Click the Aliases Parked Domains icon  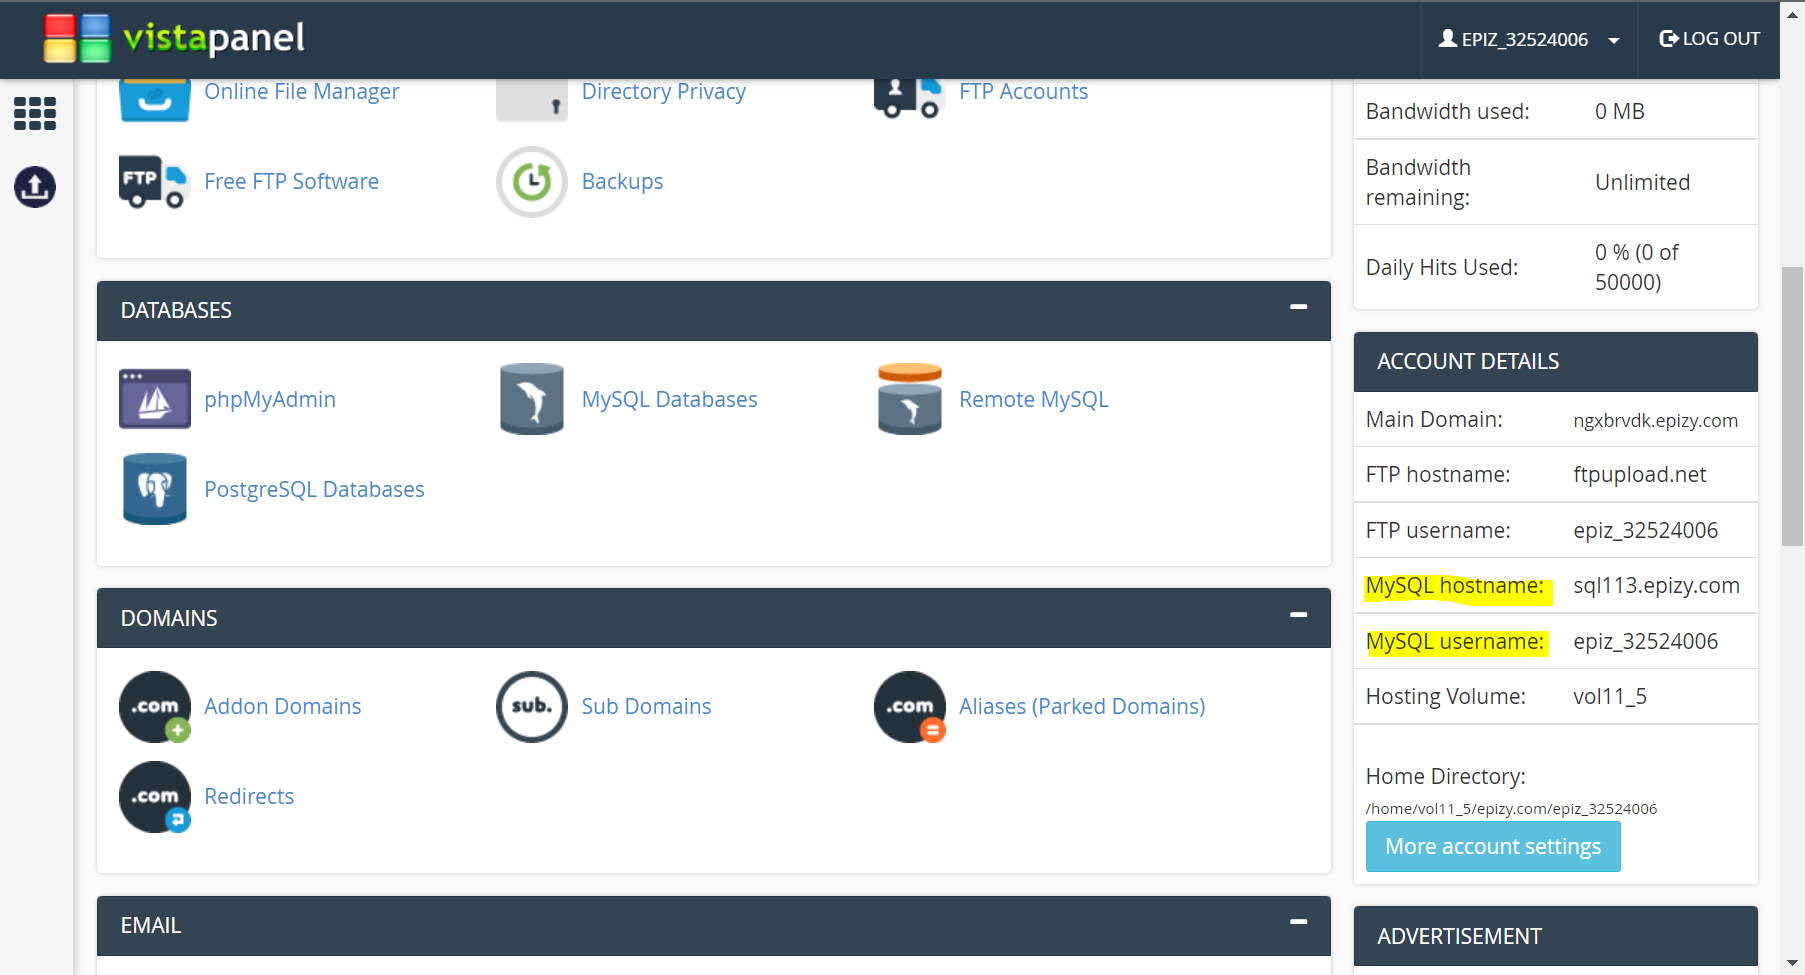tap(910, 707)
